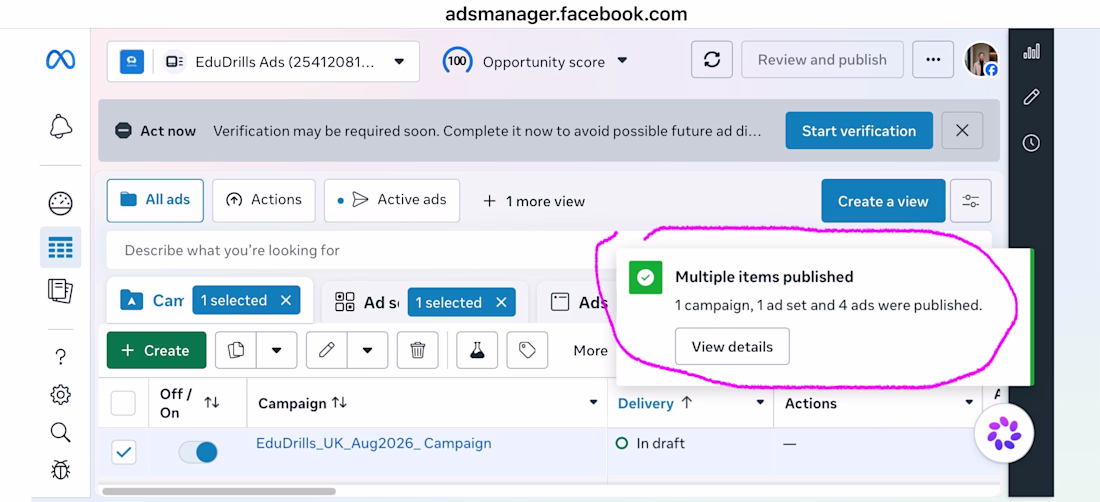Open the three-dot more options menu

click(932, 60)
